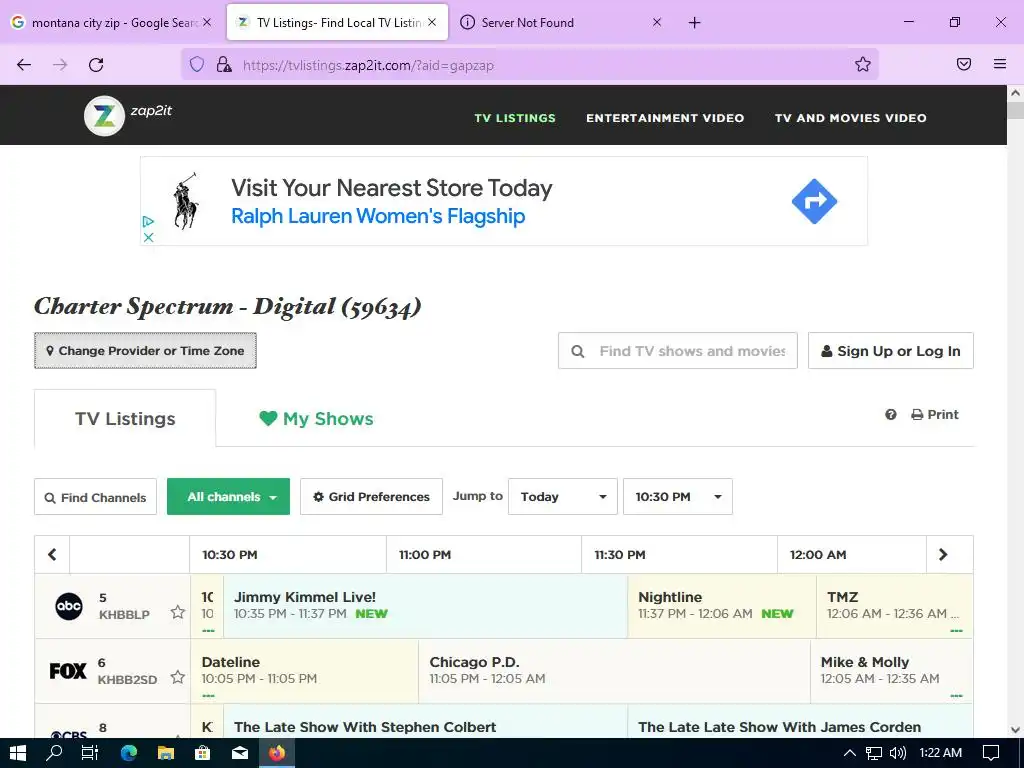Click the browser URL address bar
Viewport: 1024px width, 768px height.
point(529,64)
